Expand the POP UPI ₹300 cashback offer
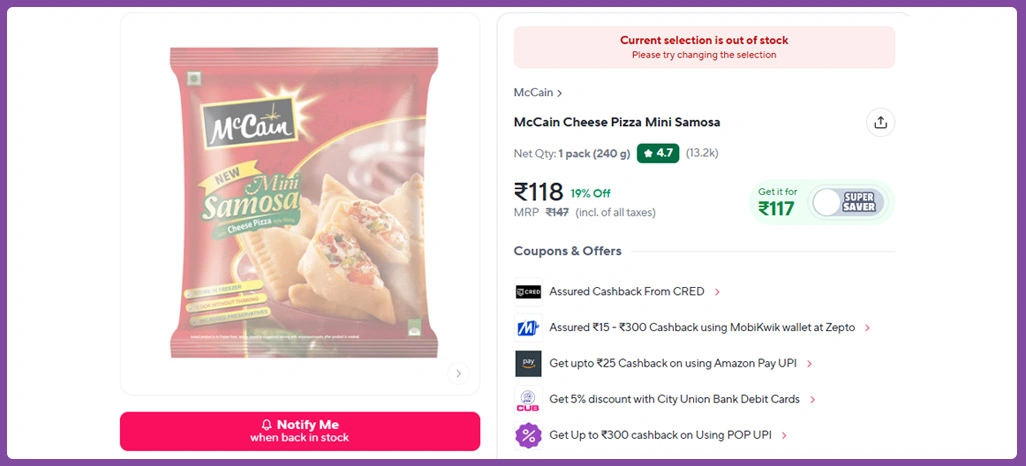 (785, 436)
